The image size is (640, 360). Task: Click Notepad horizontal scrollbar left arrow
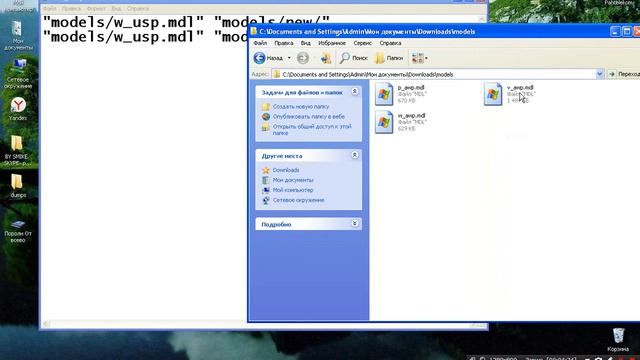click(x=46, y=324)
